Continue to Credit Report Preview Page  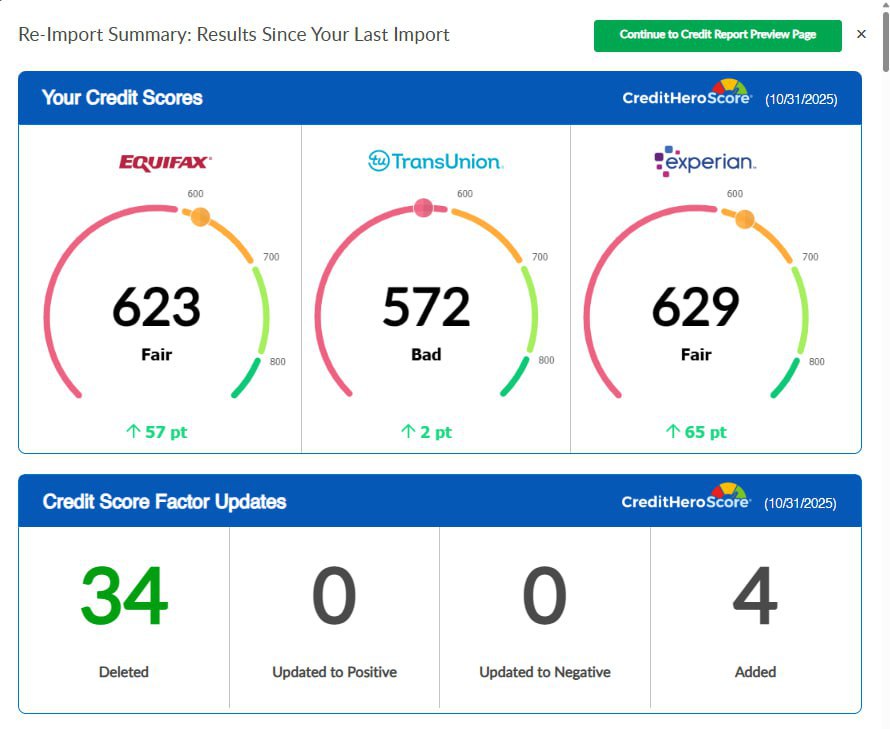coord(717,35)
